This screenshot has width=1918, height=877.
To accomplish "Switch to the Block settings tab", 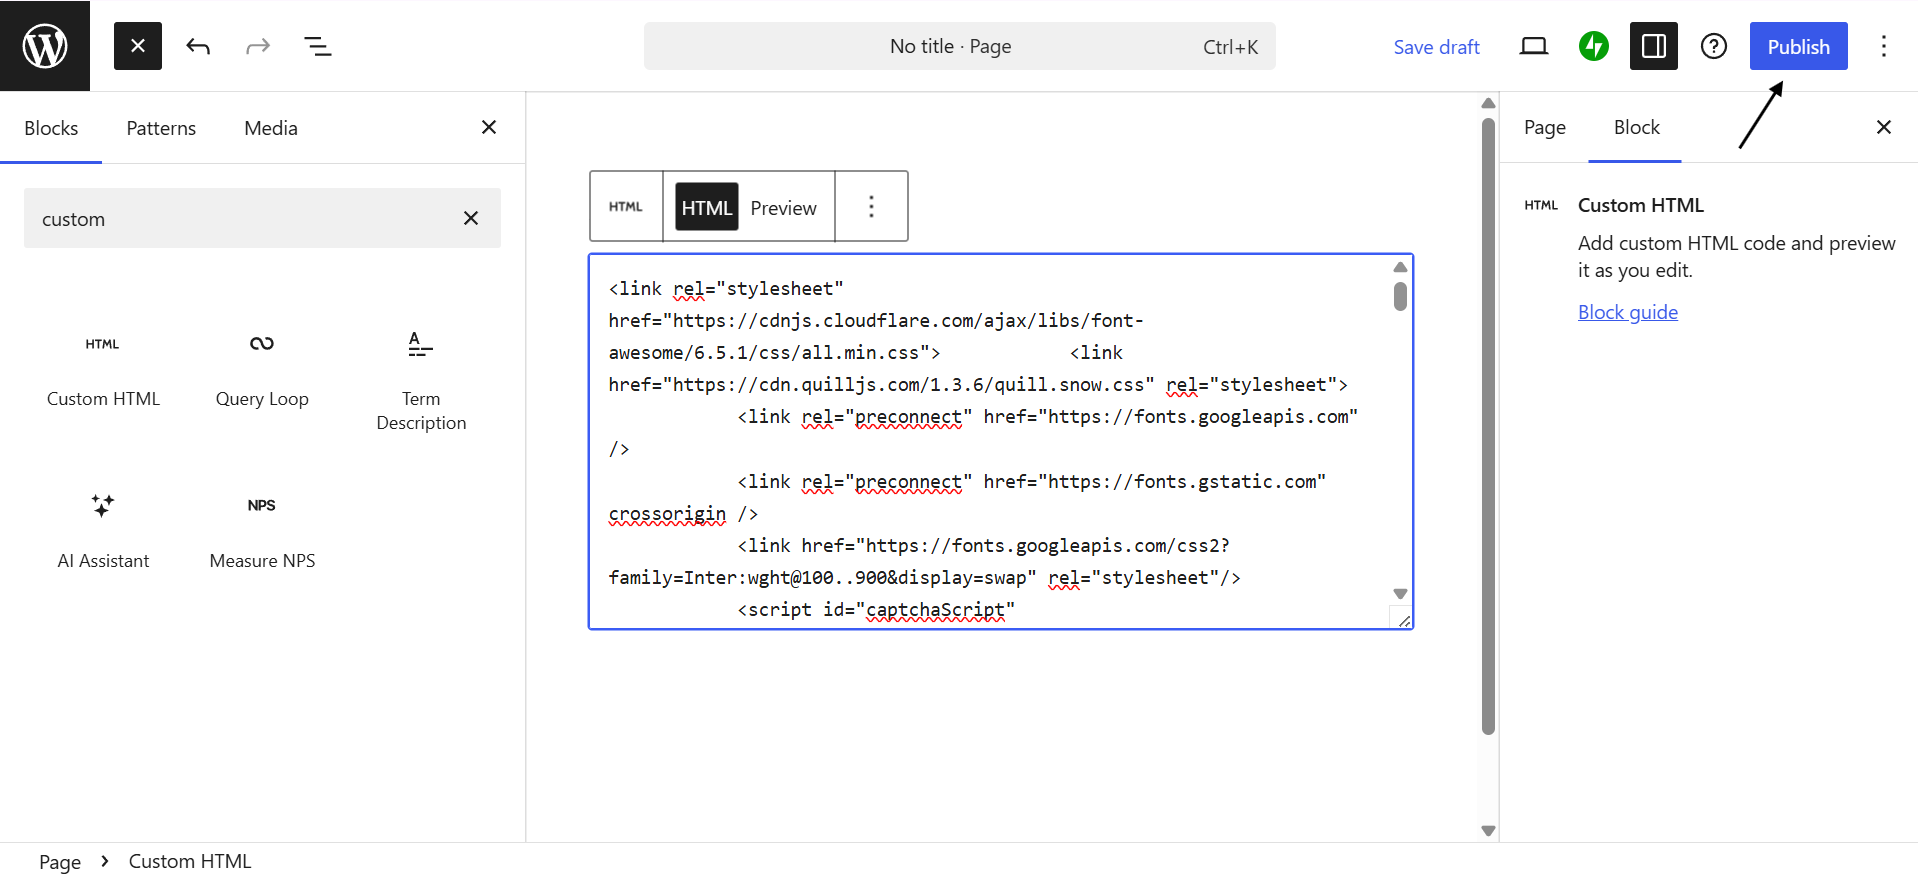I will pos(1636,127).
